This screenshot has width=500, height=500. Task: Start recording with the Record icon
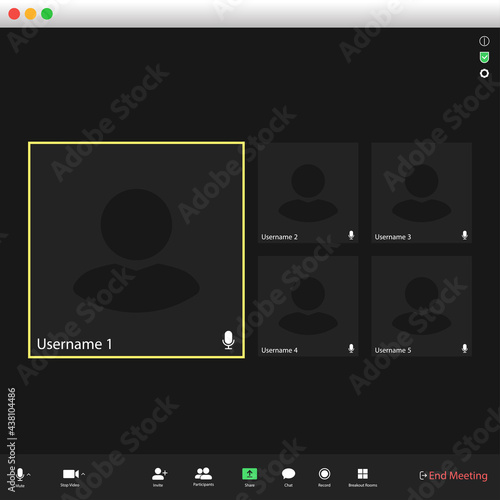324,474
